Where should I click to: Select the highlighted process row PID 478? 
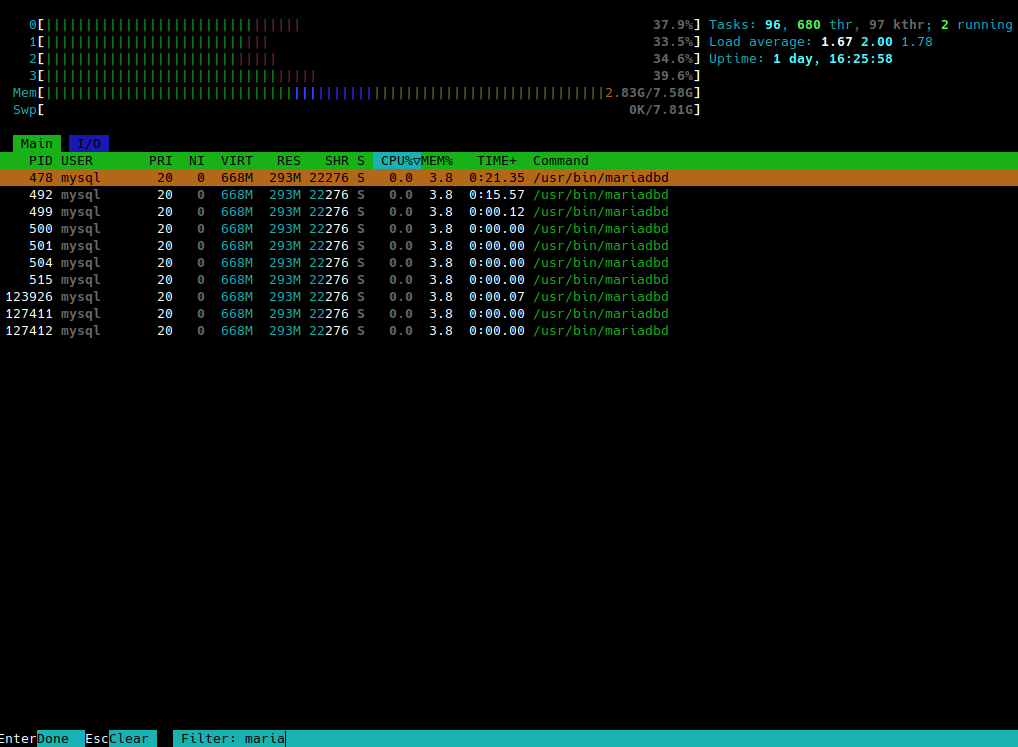coord(509,177)
